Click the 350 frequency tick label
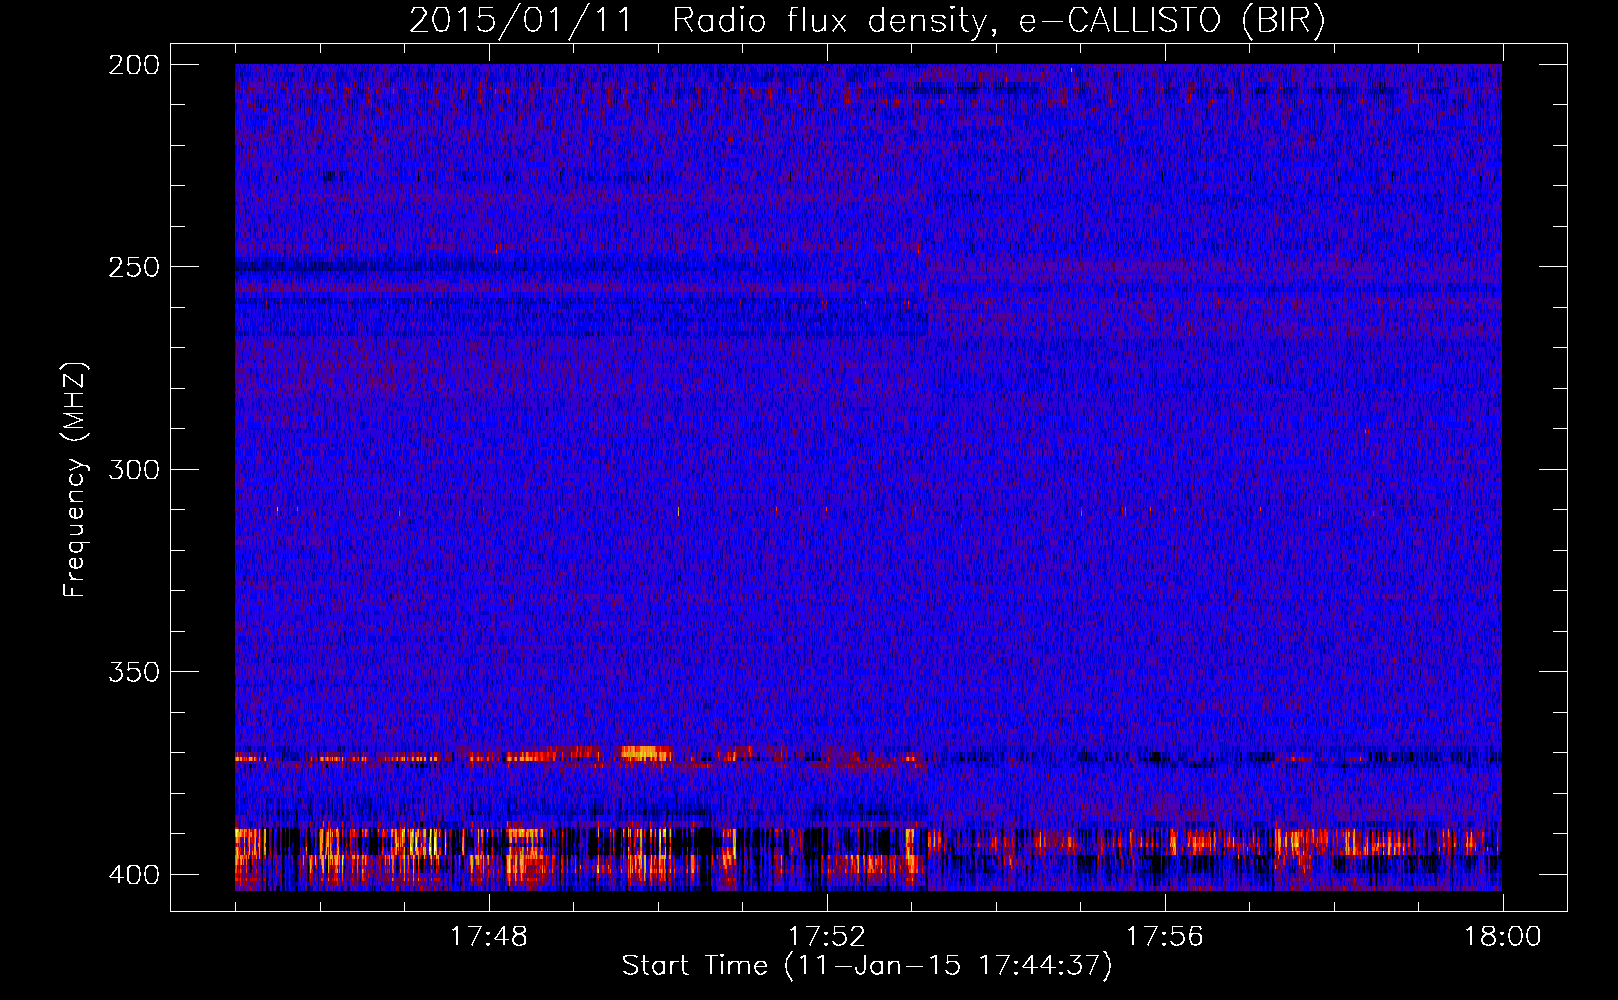Screen dimensions: 1618x1000 tap(133, 672)
